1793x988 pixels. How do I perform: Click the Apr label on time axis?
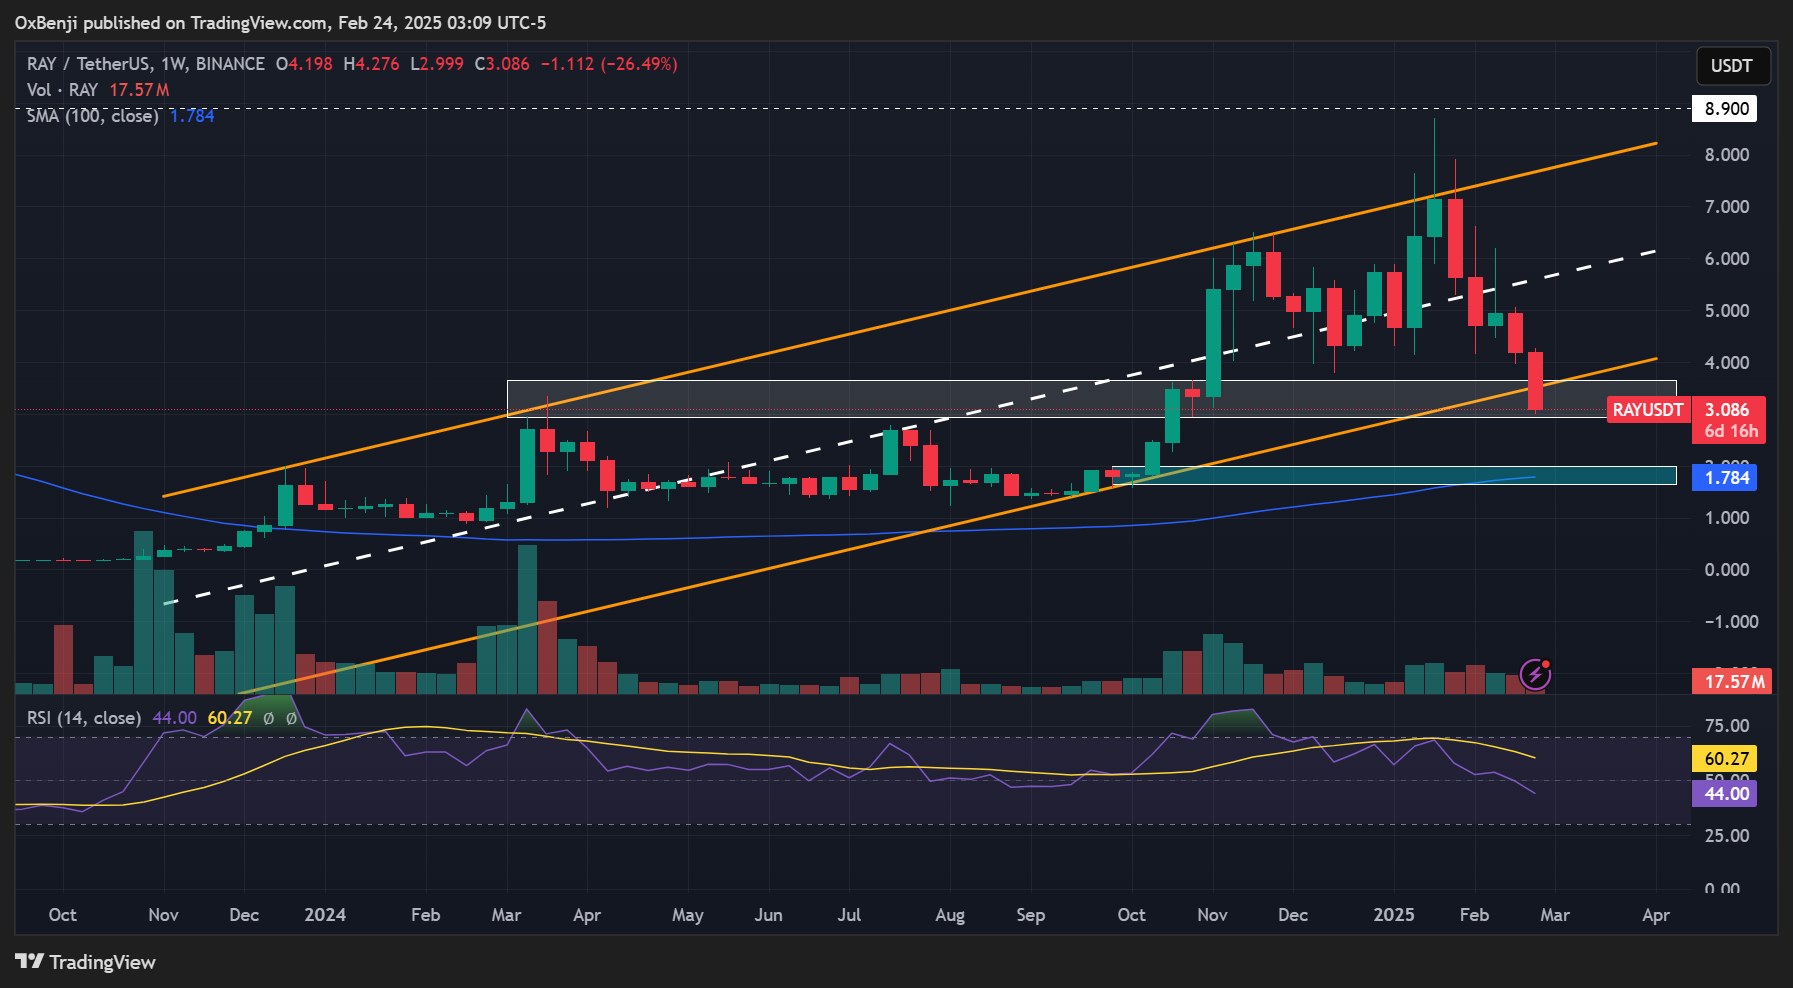point(1655,915)
